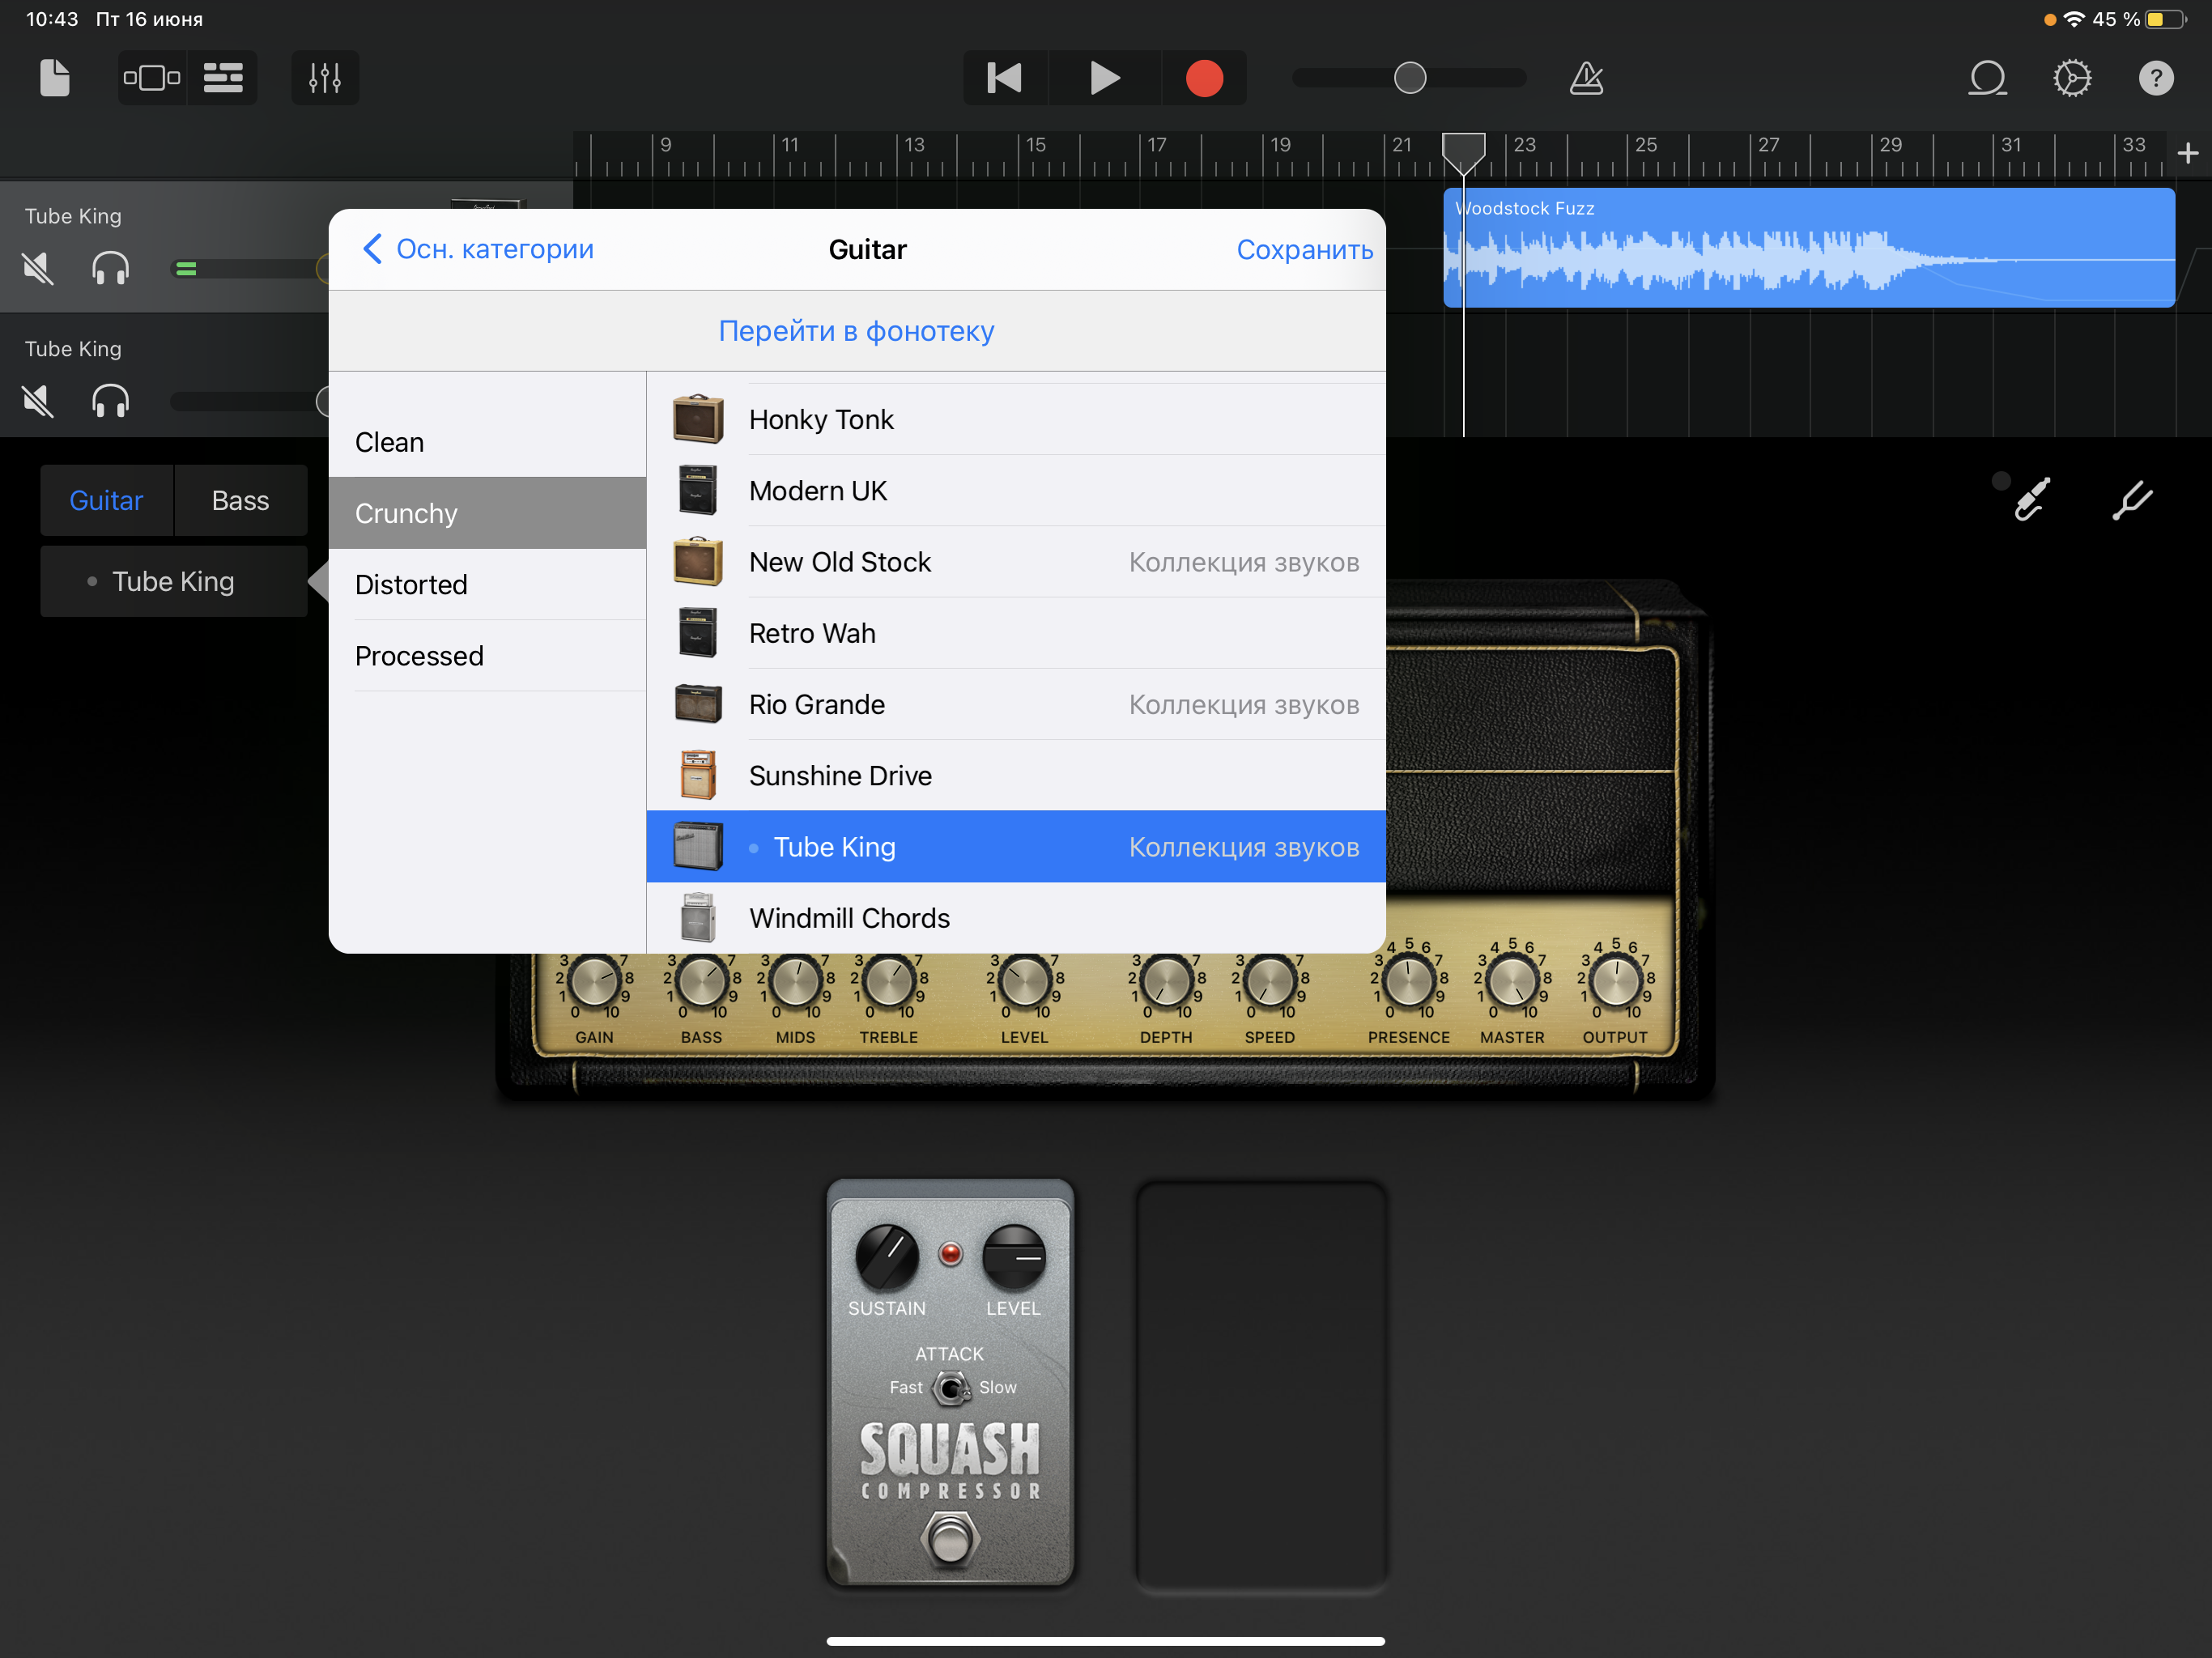The width and height of the screenshot is (2212, 1658).
Task: Switch to the Bass tab
Action: [240, 500]
